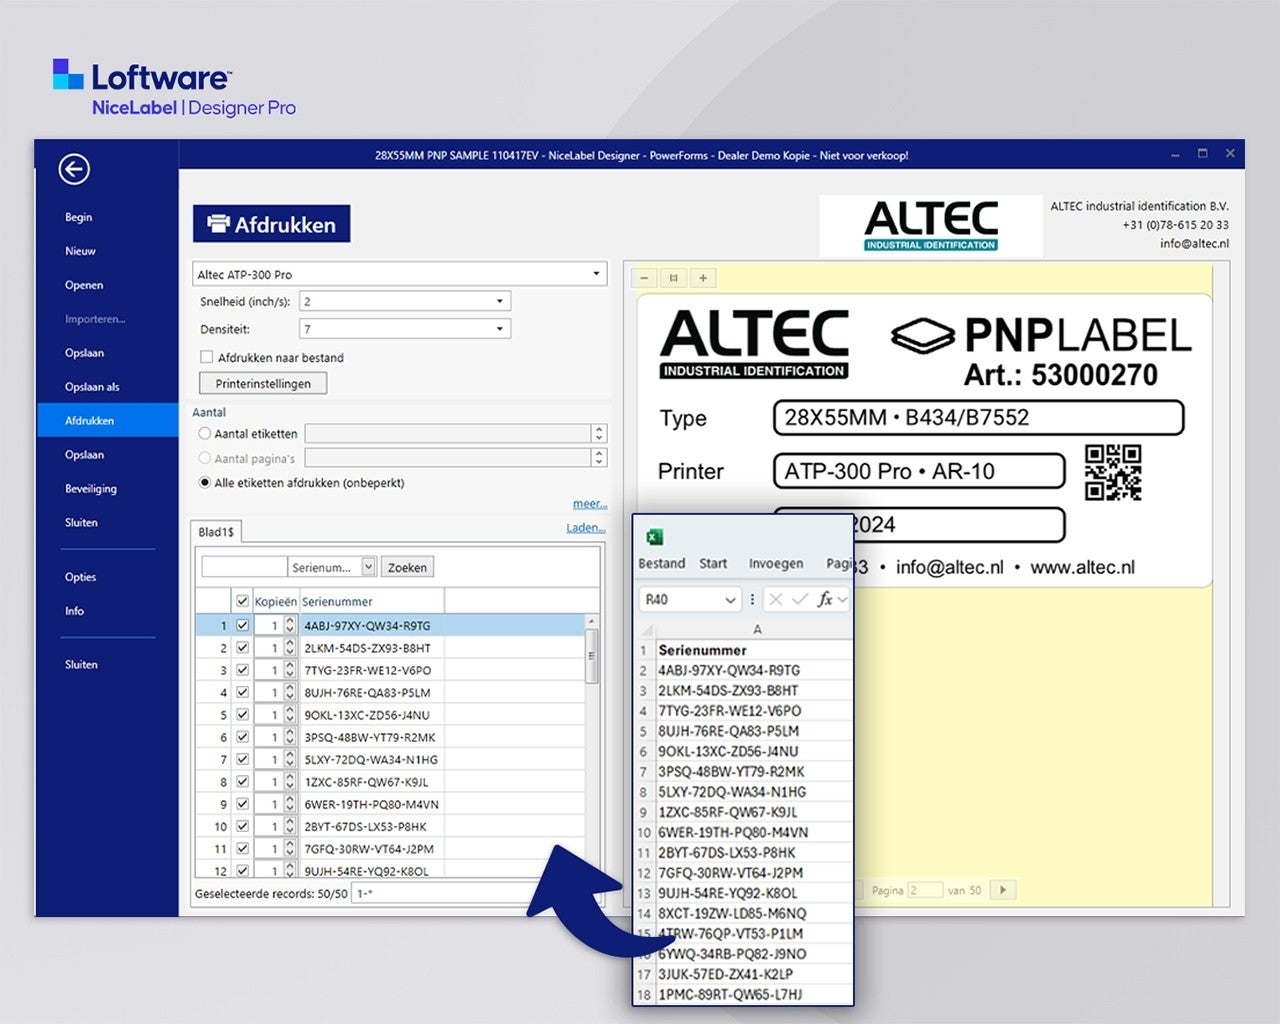
Task: Click the fit-to-window preview icon
Action: pos(674,278)
